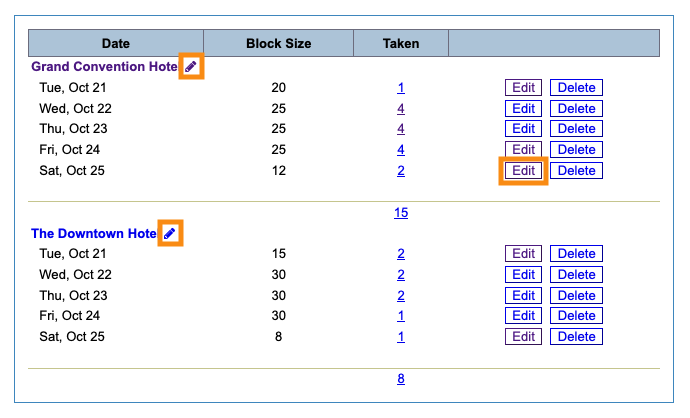Open the Grand Convention Hotel link
Screen dimensions: 690x418
[104, 66]
